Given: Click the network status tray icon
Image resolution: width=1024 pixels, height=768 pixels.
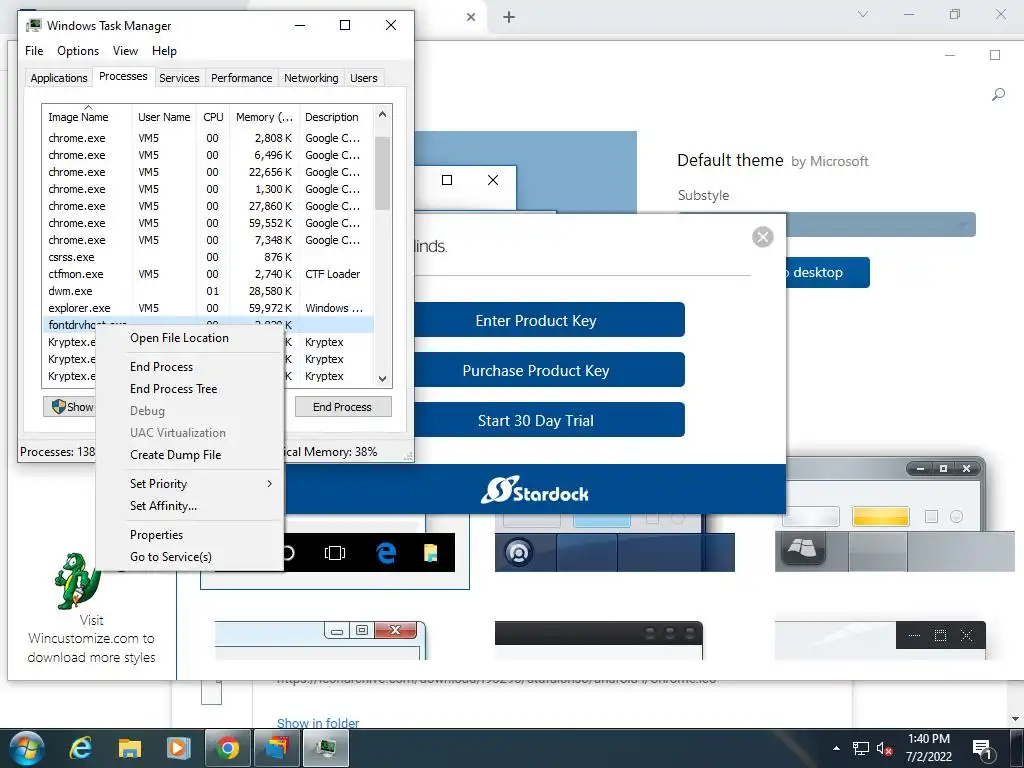Looking at the screenshot, I should 861,748.
